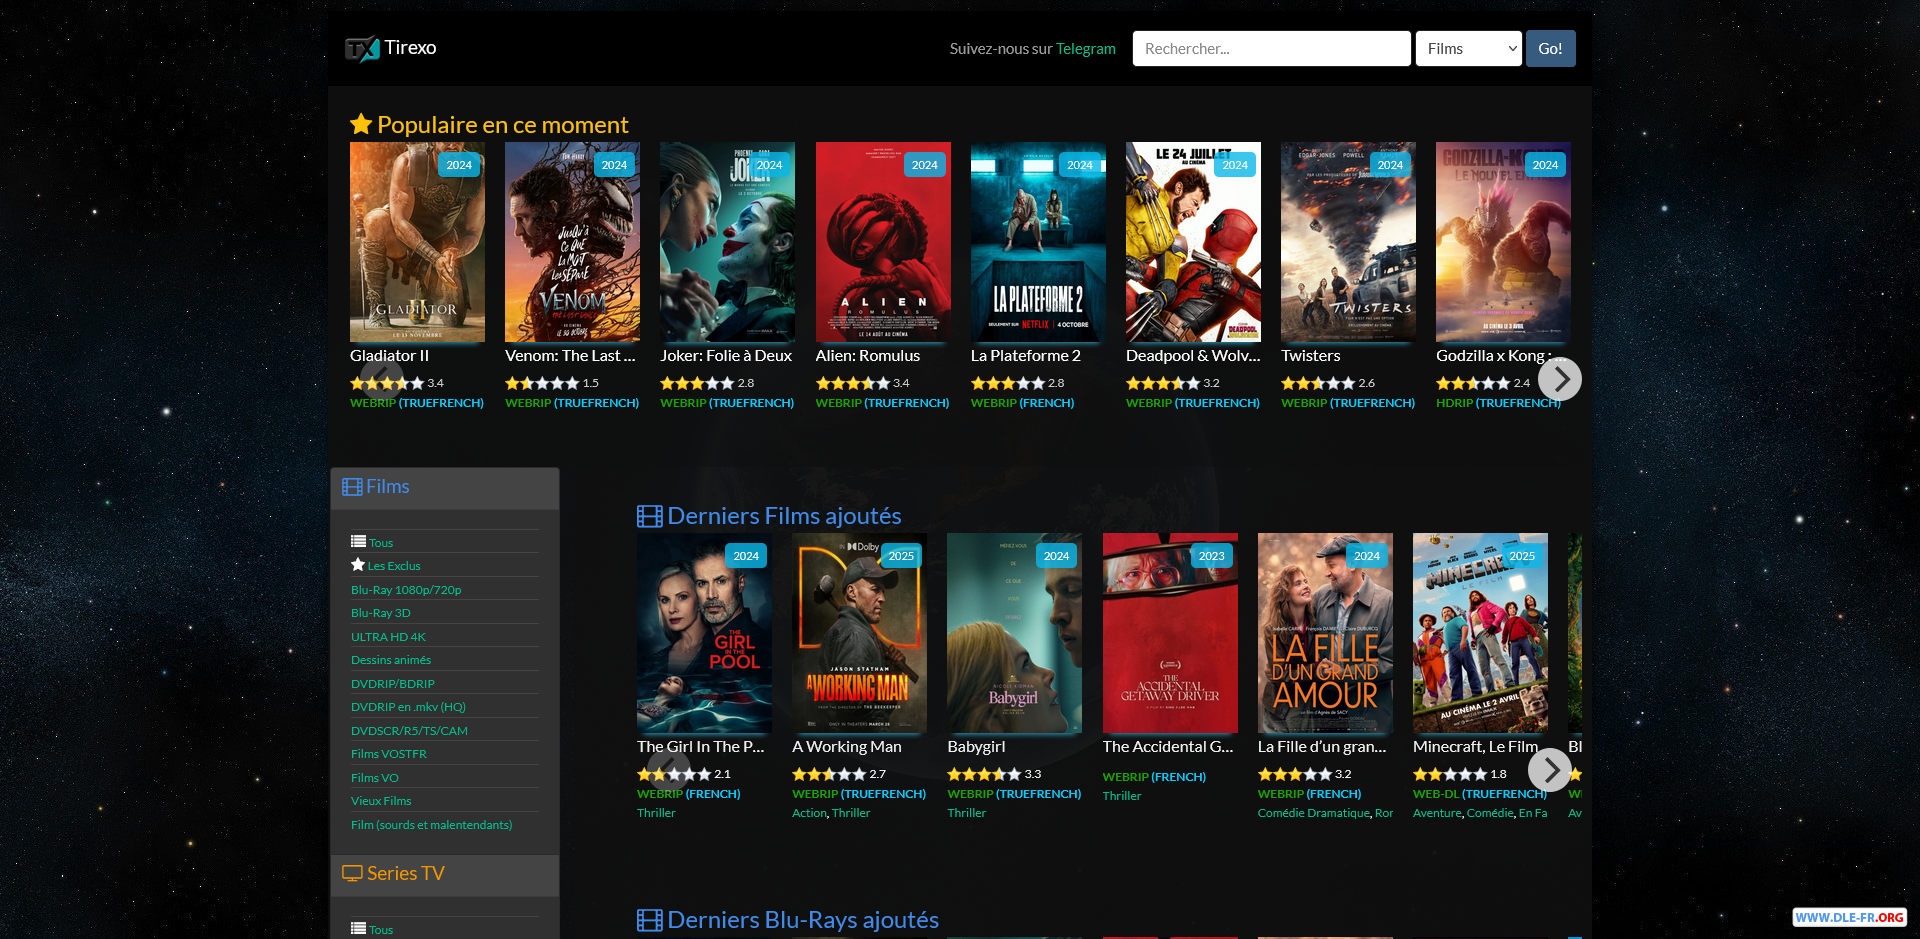Click previous arrow over Gladiator II rating

tap(381, 379)
